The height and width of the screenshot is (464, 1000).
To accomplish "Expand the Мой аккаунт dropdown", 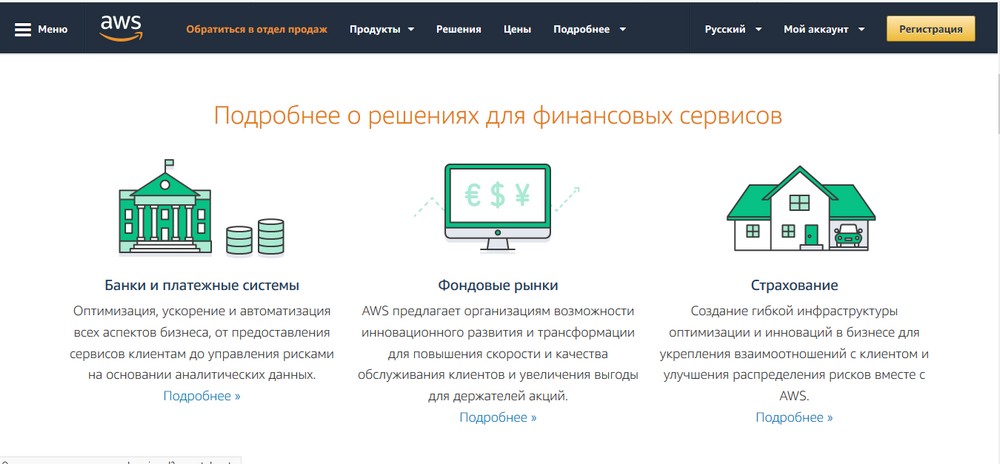I will pyautogui.click(x=825, y=29).
